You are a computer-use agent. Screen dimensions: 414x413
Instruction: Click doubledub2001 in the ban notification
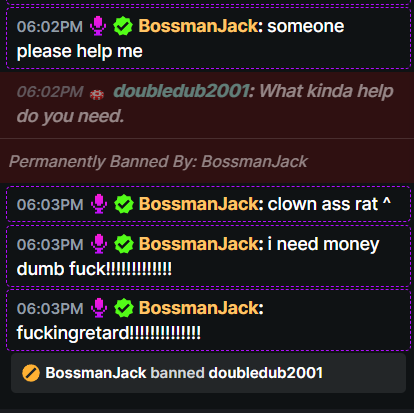(x=266, y=373)
